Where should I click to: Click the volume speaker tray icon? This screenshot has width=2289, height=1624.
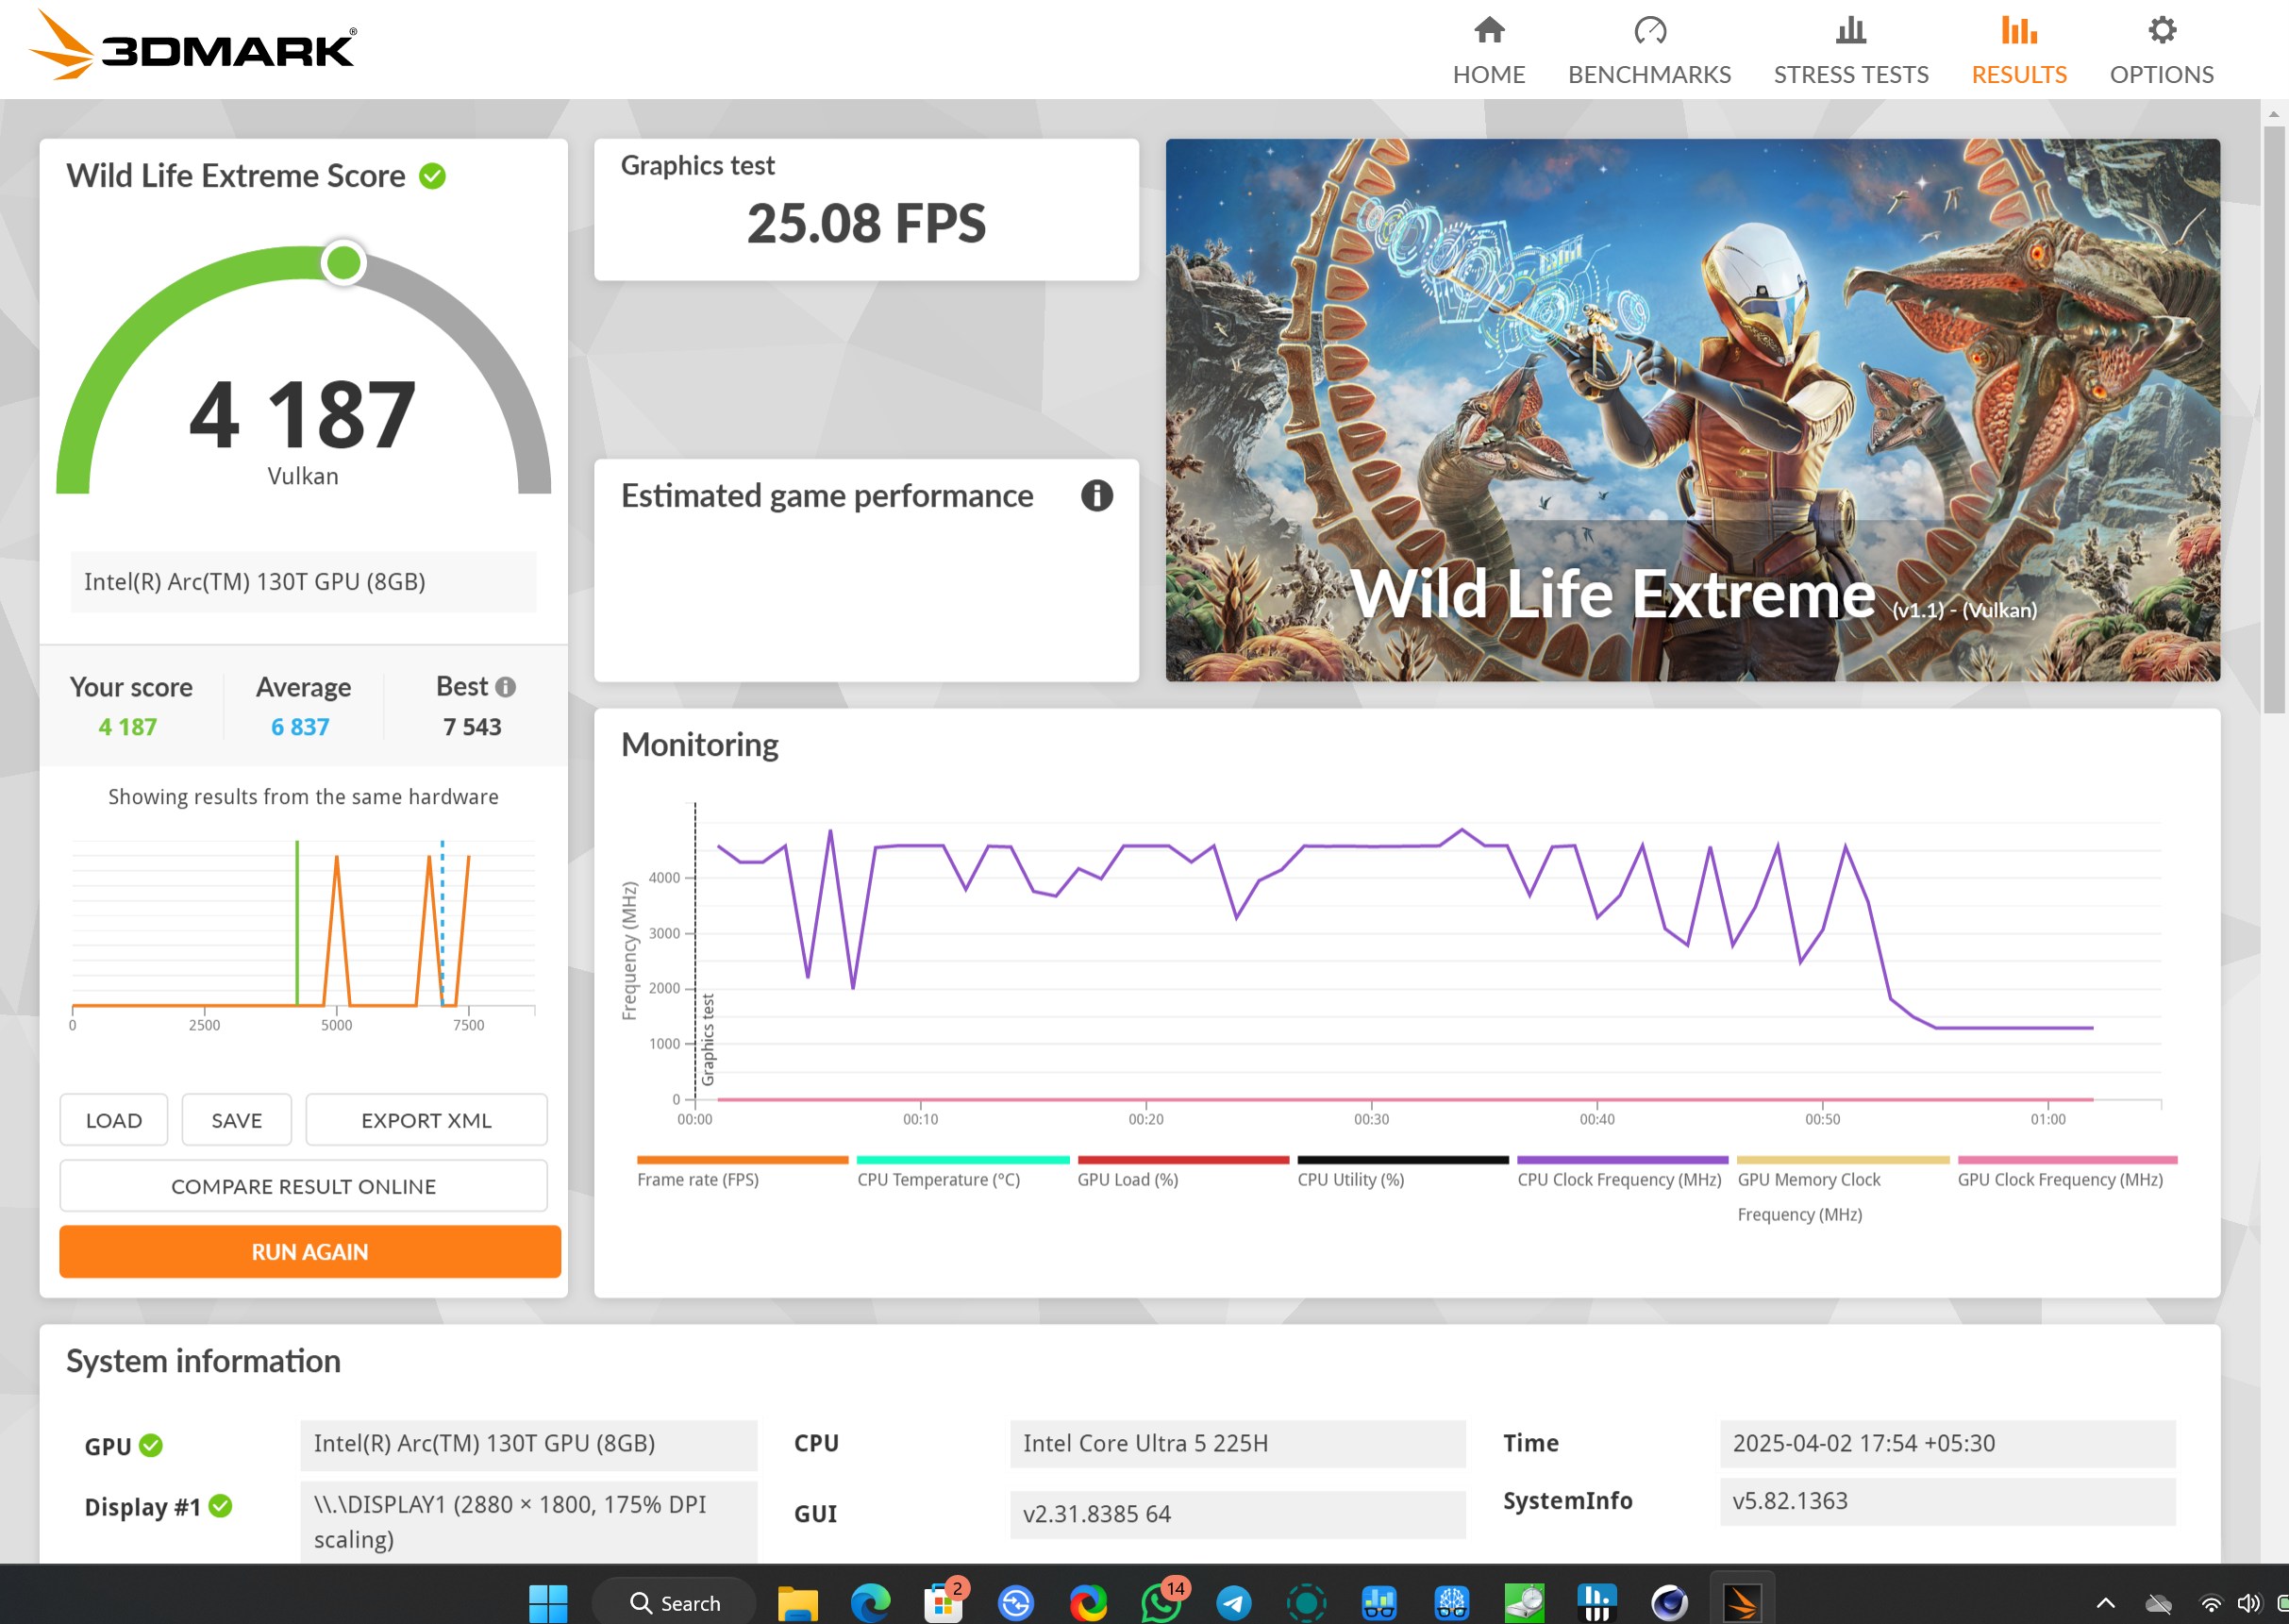2249,1604
